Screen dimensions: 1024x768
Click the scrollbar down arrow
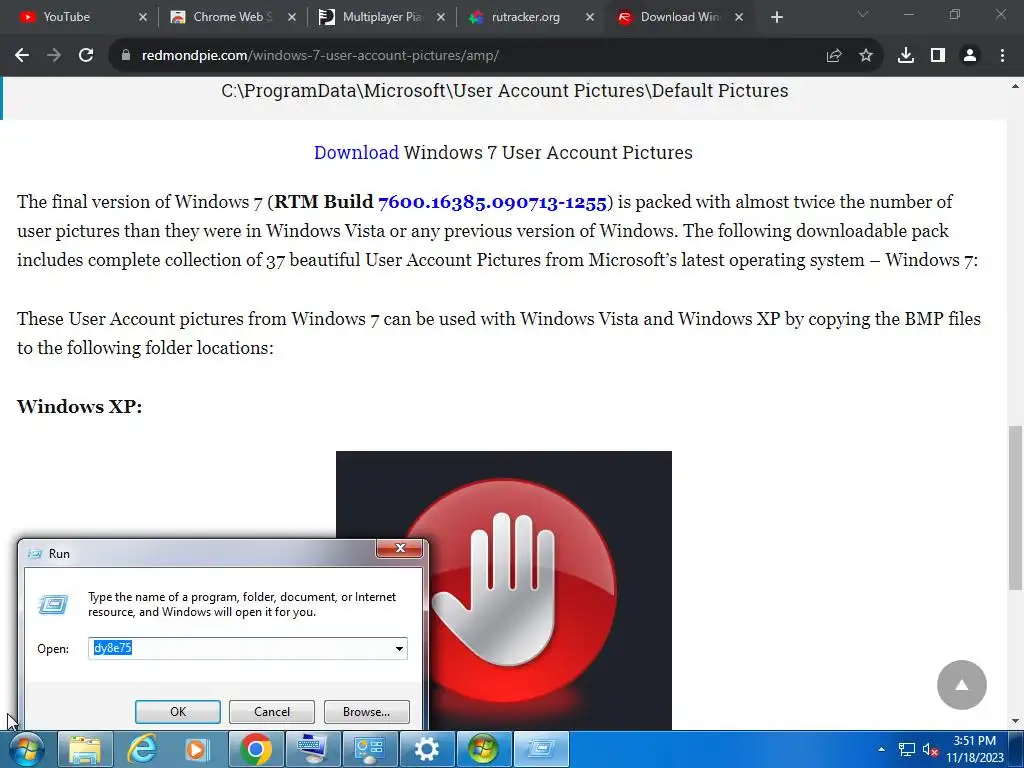click(x=1016, y=722)
